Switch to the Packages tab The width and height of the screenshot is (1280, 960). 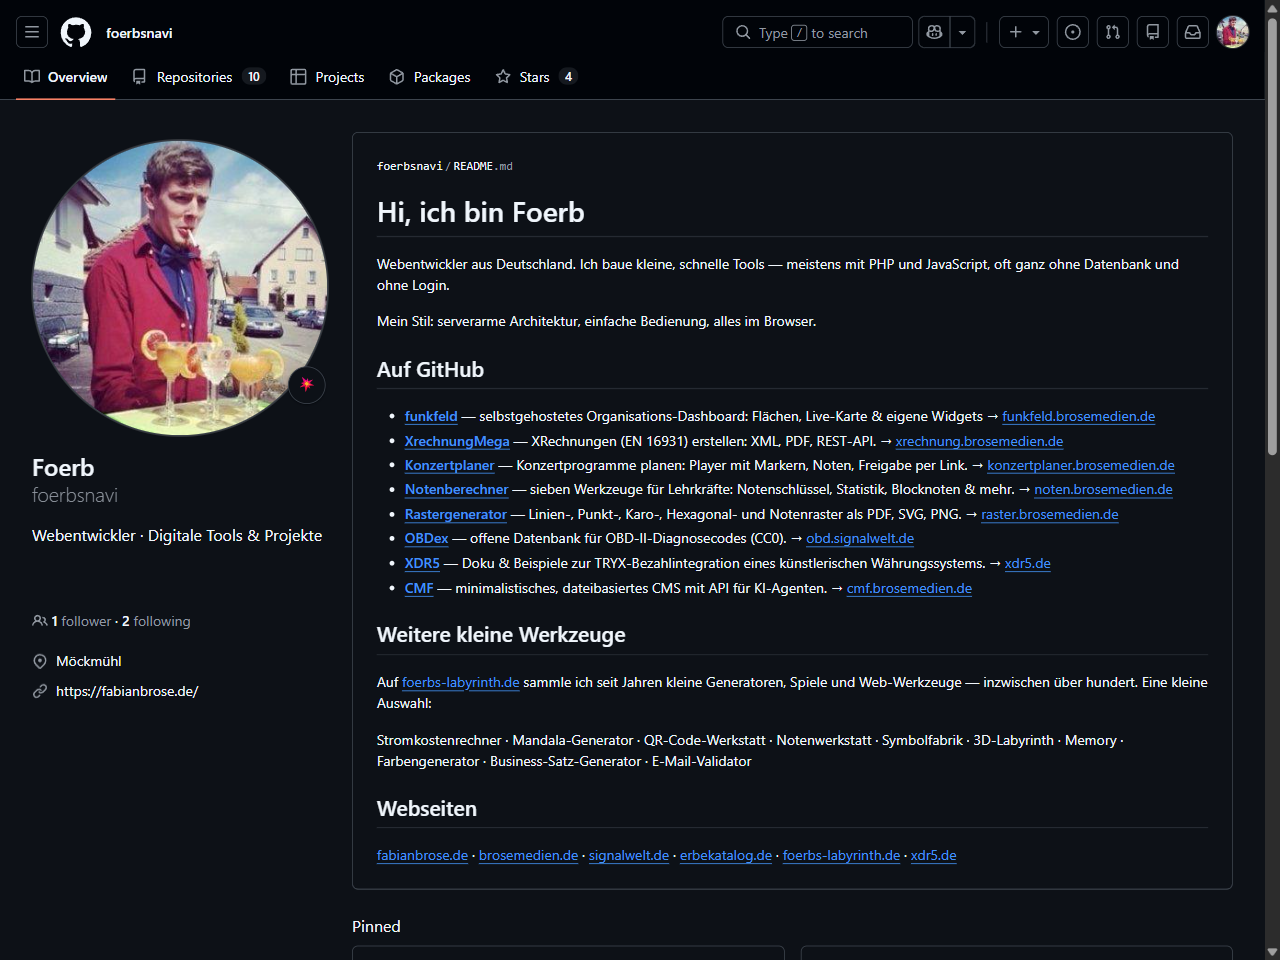point(430,77)
